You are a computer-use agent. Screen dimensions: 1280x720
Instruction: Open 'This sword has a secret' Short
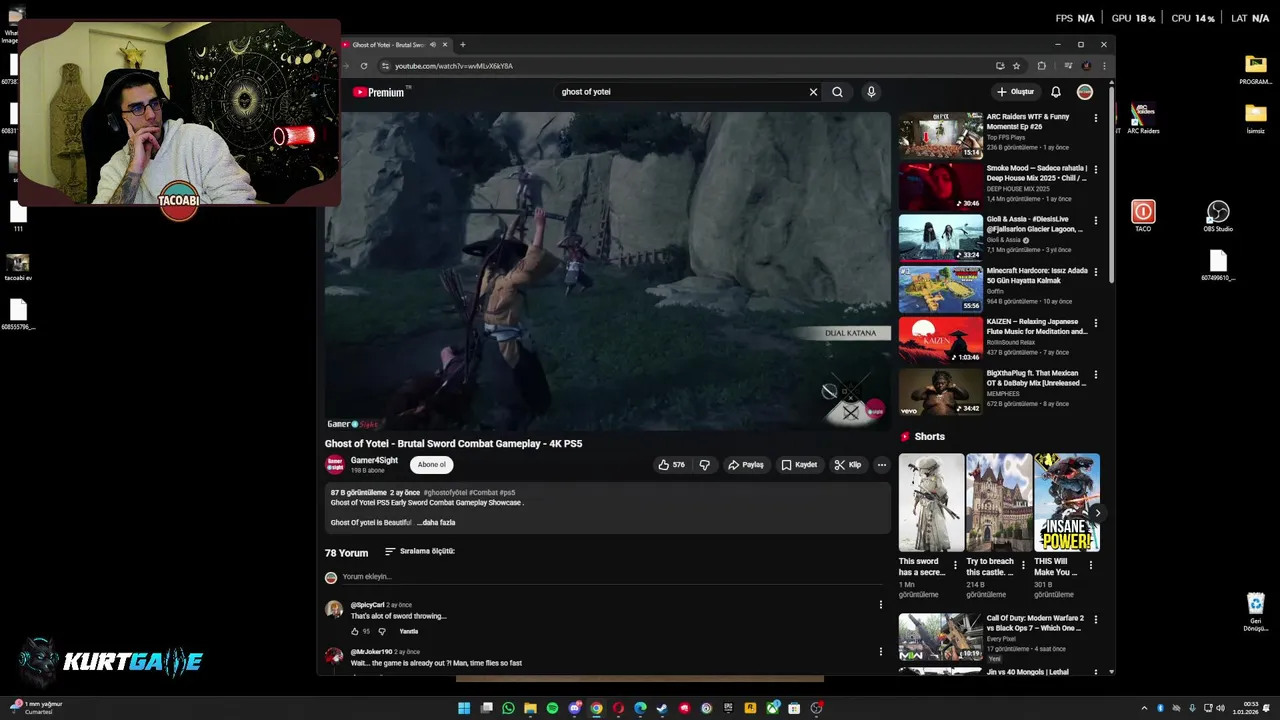(931, 503)
